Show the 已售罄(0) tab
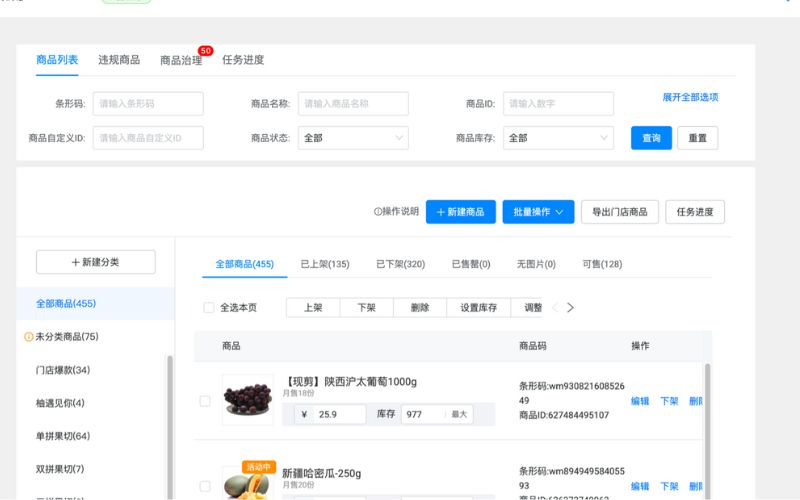Image resolution: width=800 pixels, height=500 pixels. (471, 264)
